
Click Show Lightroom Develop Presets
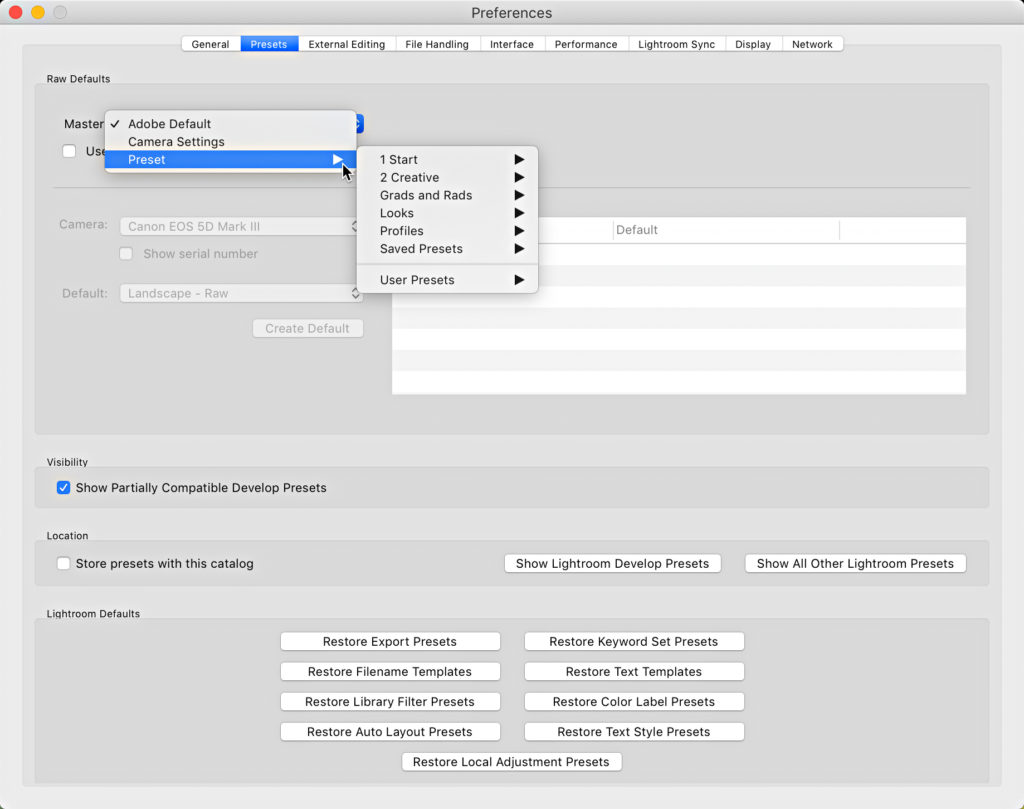[613, 563]
